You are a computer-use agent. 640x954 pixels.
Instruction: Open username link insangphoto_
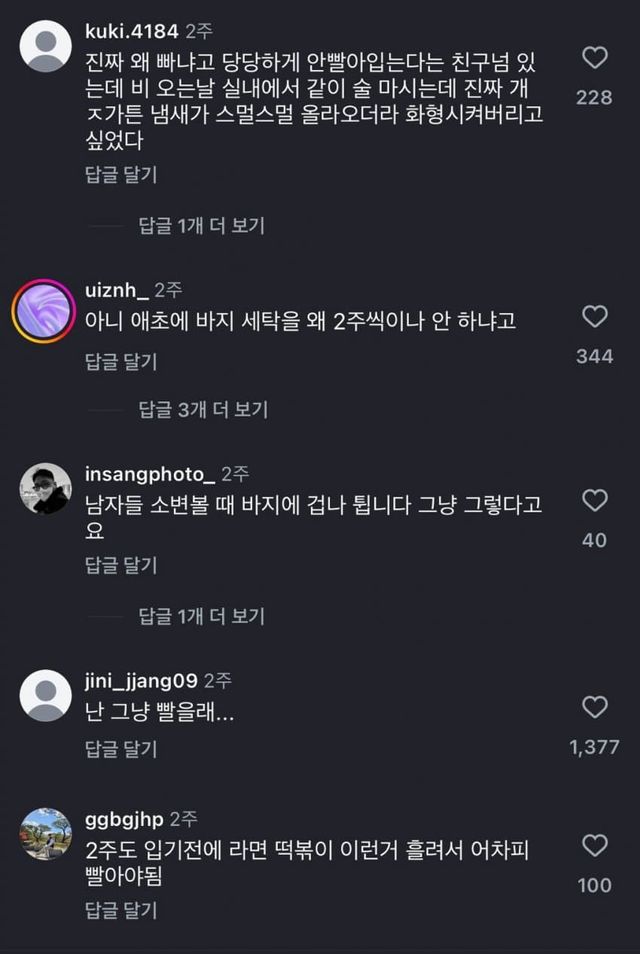pos(150,473)
